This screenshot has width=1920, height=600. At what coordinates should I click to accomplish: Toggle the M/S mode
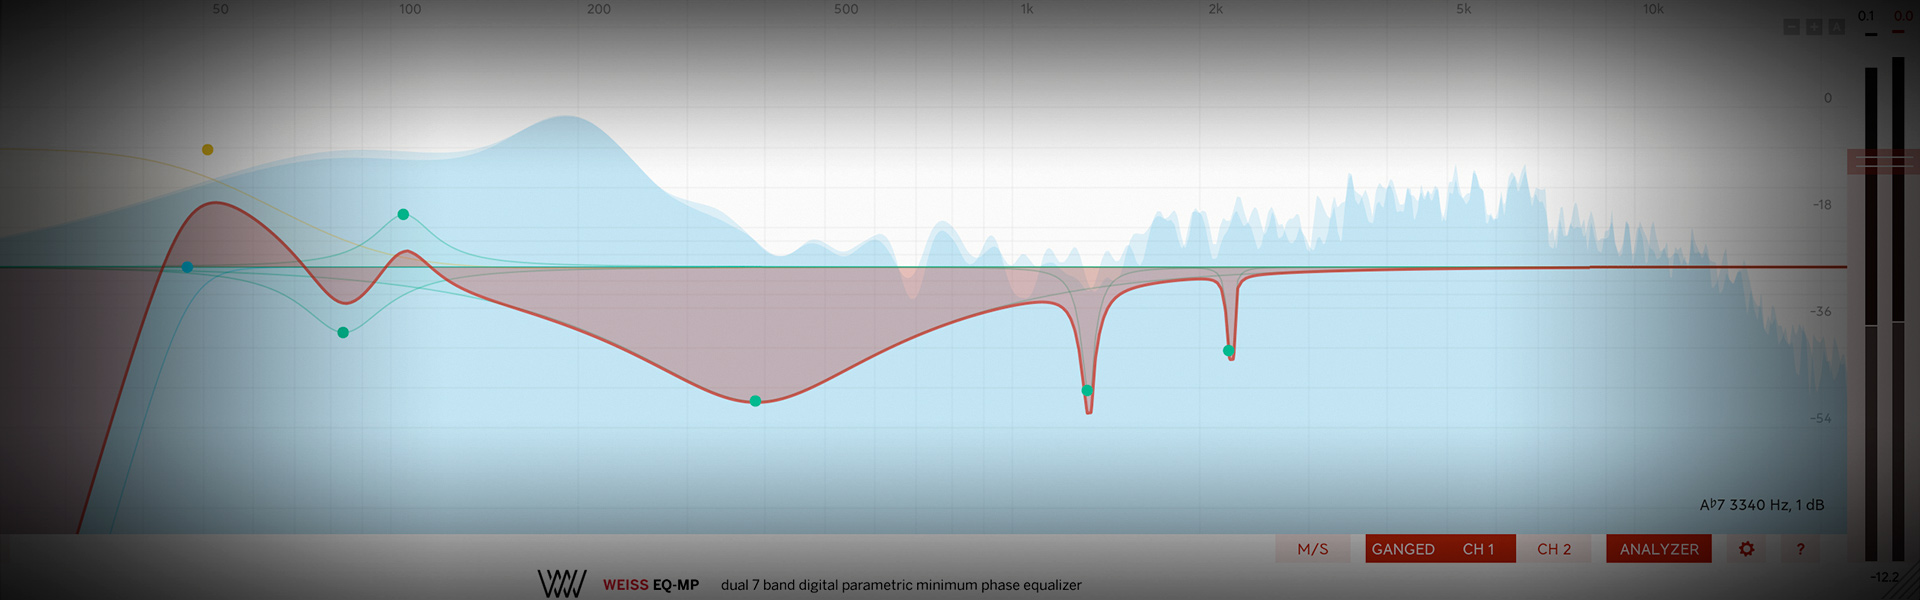(x=1312, y=549)
